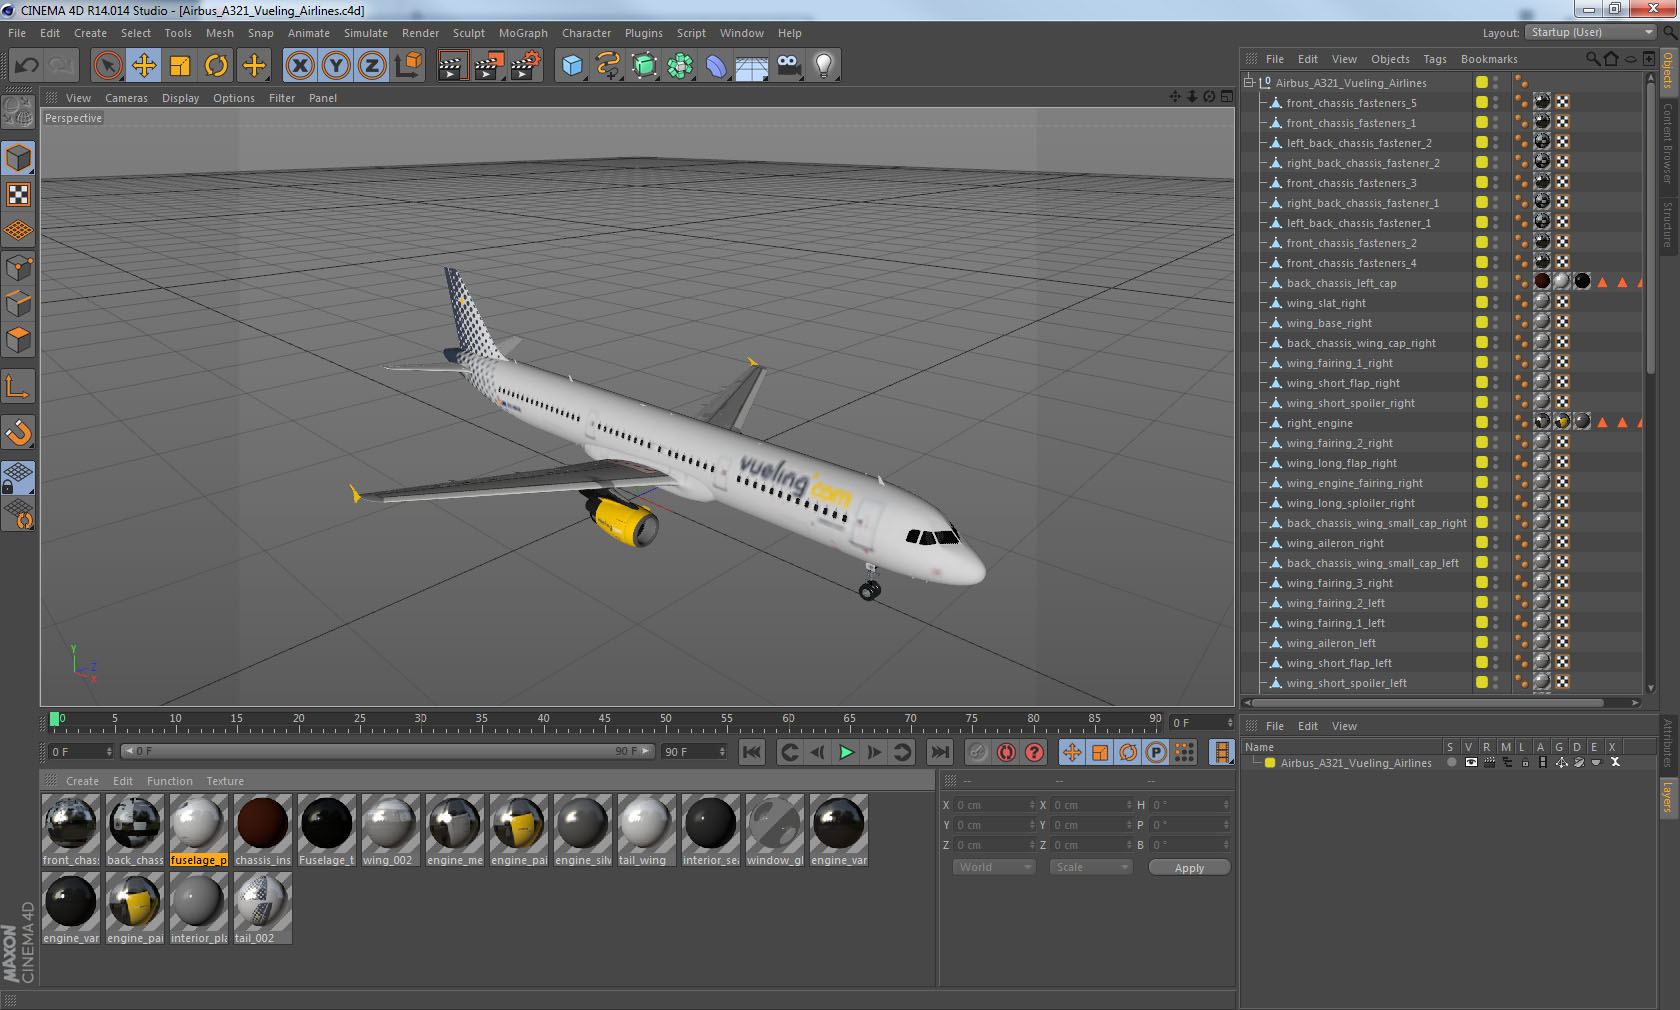Screen dimensions: 1680x1010
Task: Switch to Texture mode
Action: [19, 194]
